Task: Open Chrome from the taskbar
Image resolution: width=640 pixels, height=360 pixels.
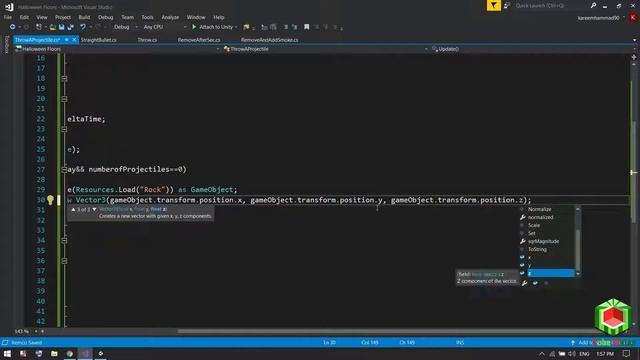Action: point(70,353)
